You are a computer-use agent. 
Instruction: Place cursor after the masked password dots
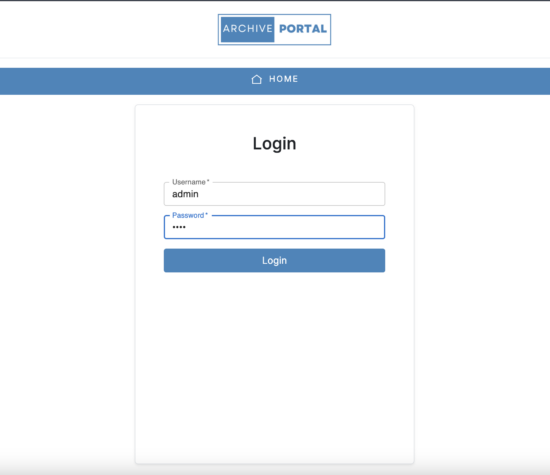(187, 227)
